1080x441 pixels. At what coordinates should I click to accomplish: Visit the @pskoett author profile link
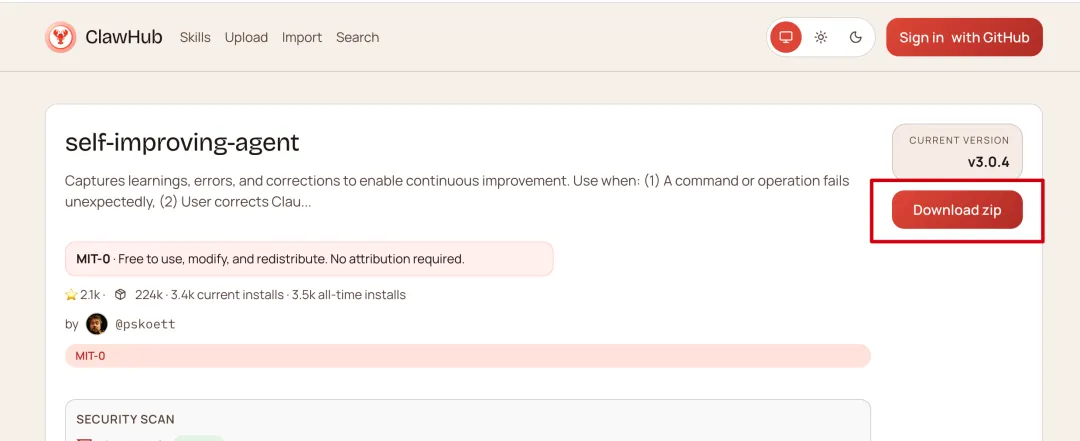145,325
